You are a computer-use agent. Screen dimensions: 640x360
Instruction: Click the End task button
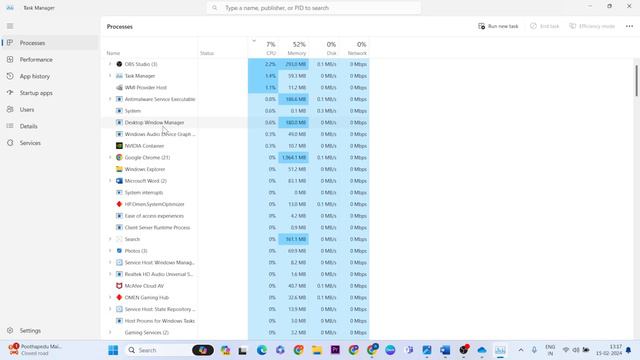(544, 26)
